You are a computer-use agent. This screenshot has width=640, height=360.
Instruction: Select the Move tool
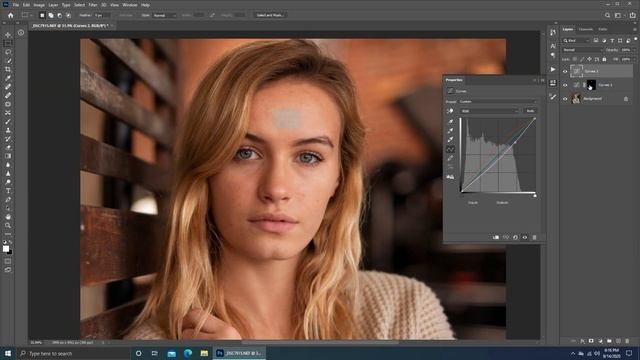click(x=8, y=35)
